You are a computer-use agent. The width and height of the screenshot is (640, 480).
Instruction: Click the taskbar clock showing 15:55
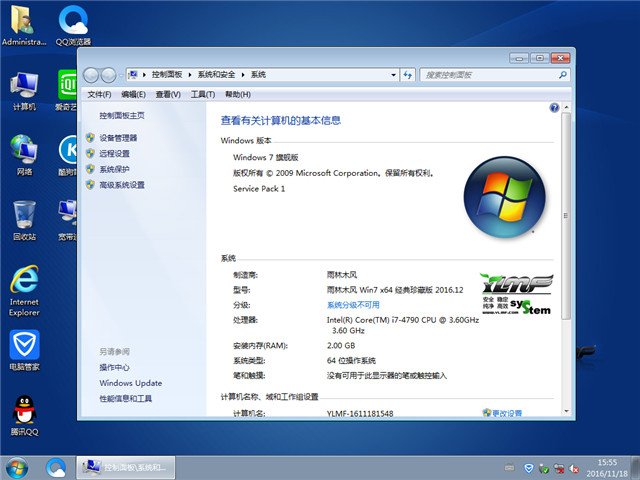[607, 468]
